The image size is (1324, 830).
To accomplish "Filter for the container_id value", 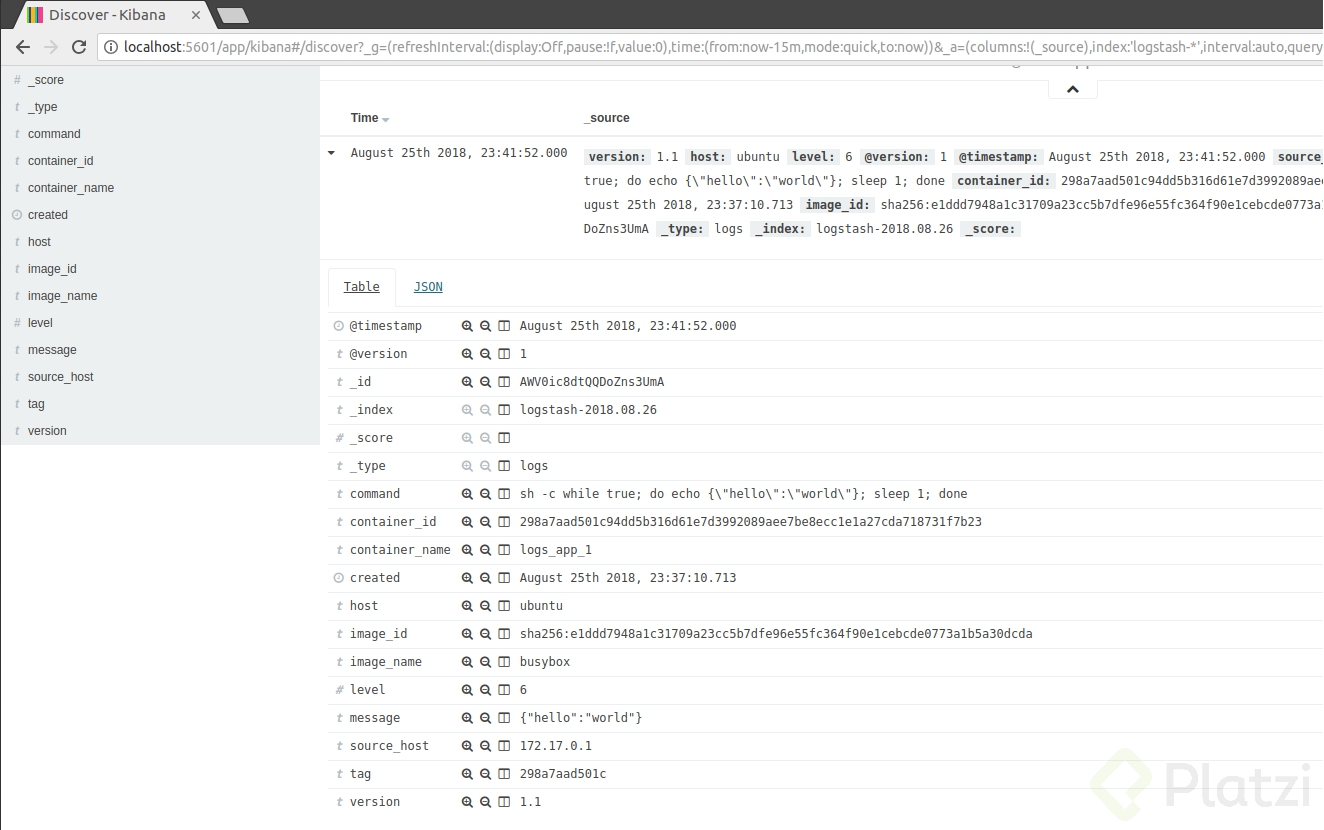I will (467, 522).
